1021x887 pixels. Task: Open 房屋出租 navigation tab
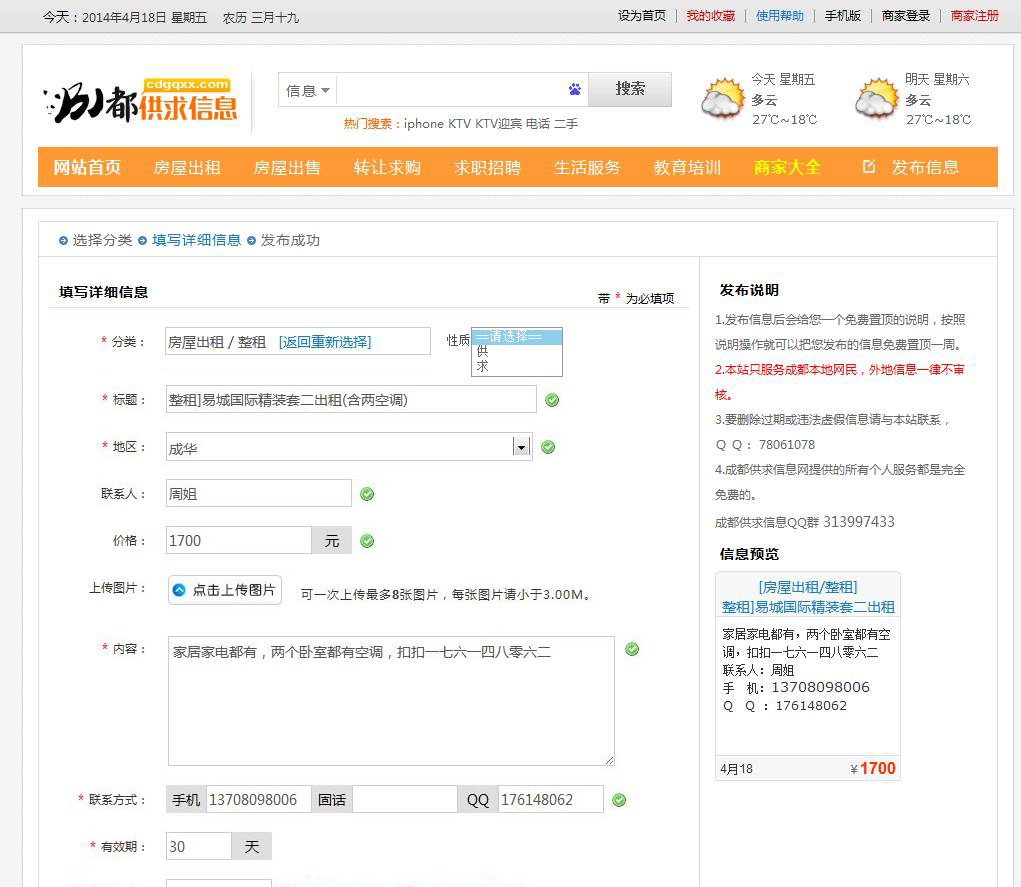[187, 167]
